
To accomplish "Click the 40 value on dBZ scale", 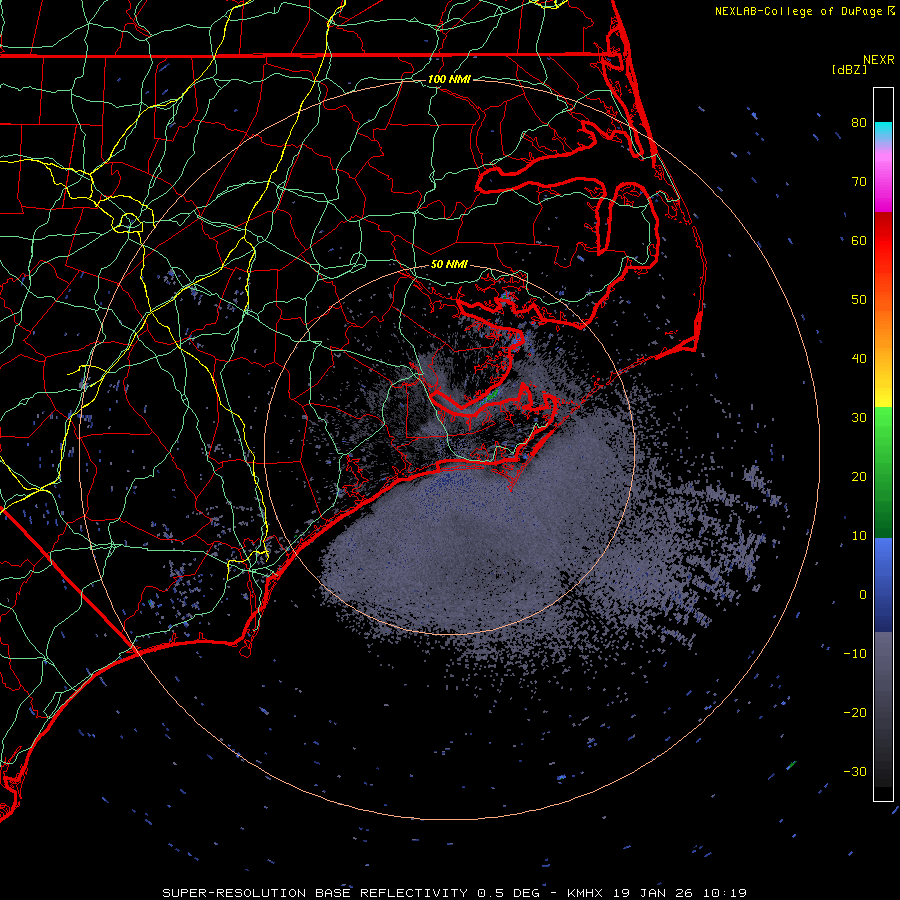I will click(859, 359).
